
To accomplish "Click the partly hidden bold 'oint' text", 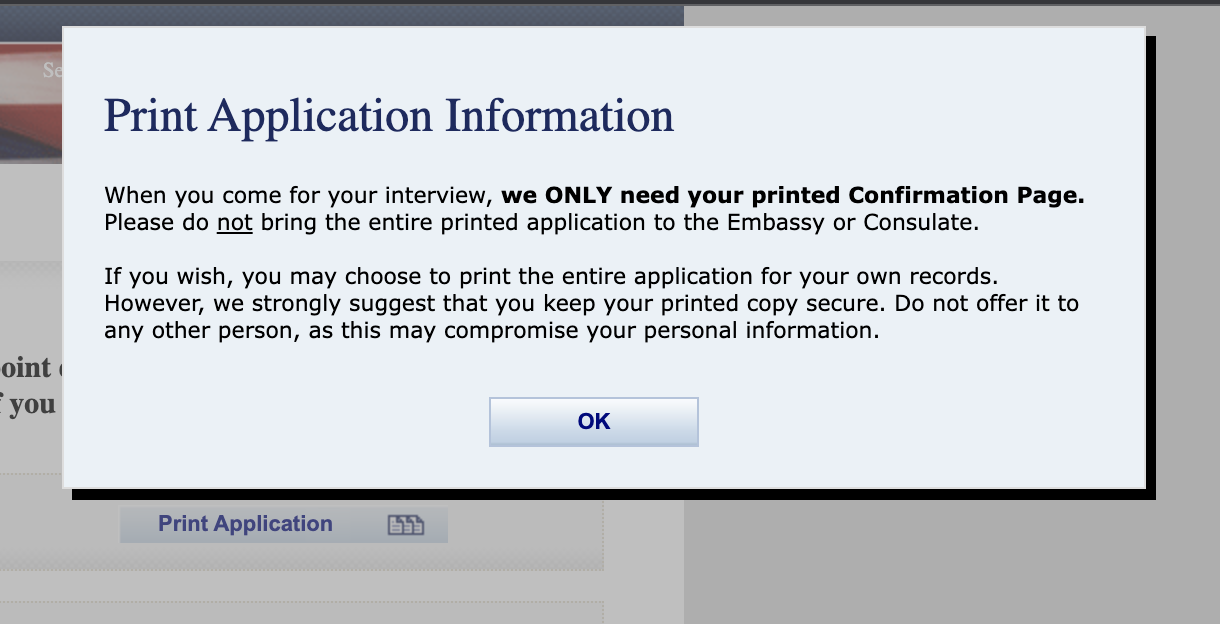I will click(31, 367).
